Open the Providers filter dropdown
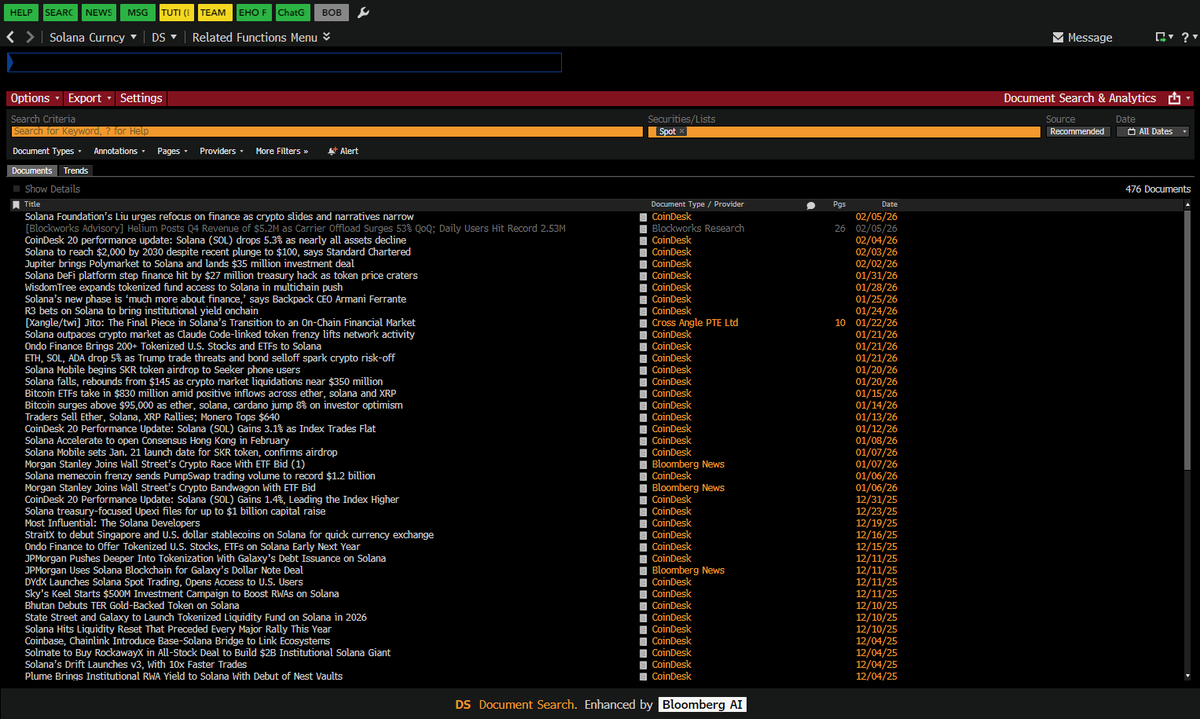Image resolution: width=1200 pixels, height=719 pixels. (221, 151)
